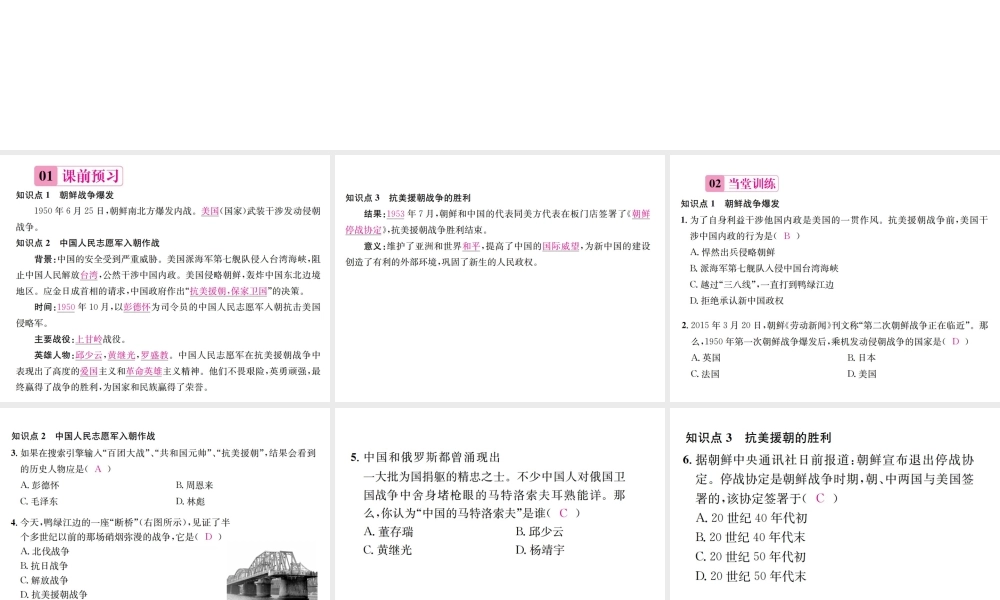
Task: Click option C. 越过"三八线",一直打到鸭绿江边
Action: [761, 285]
